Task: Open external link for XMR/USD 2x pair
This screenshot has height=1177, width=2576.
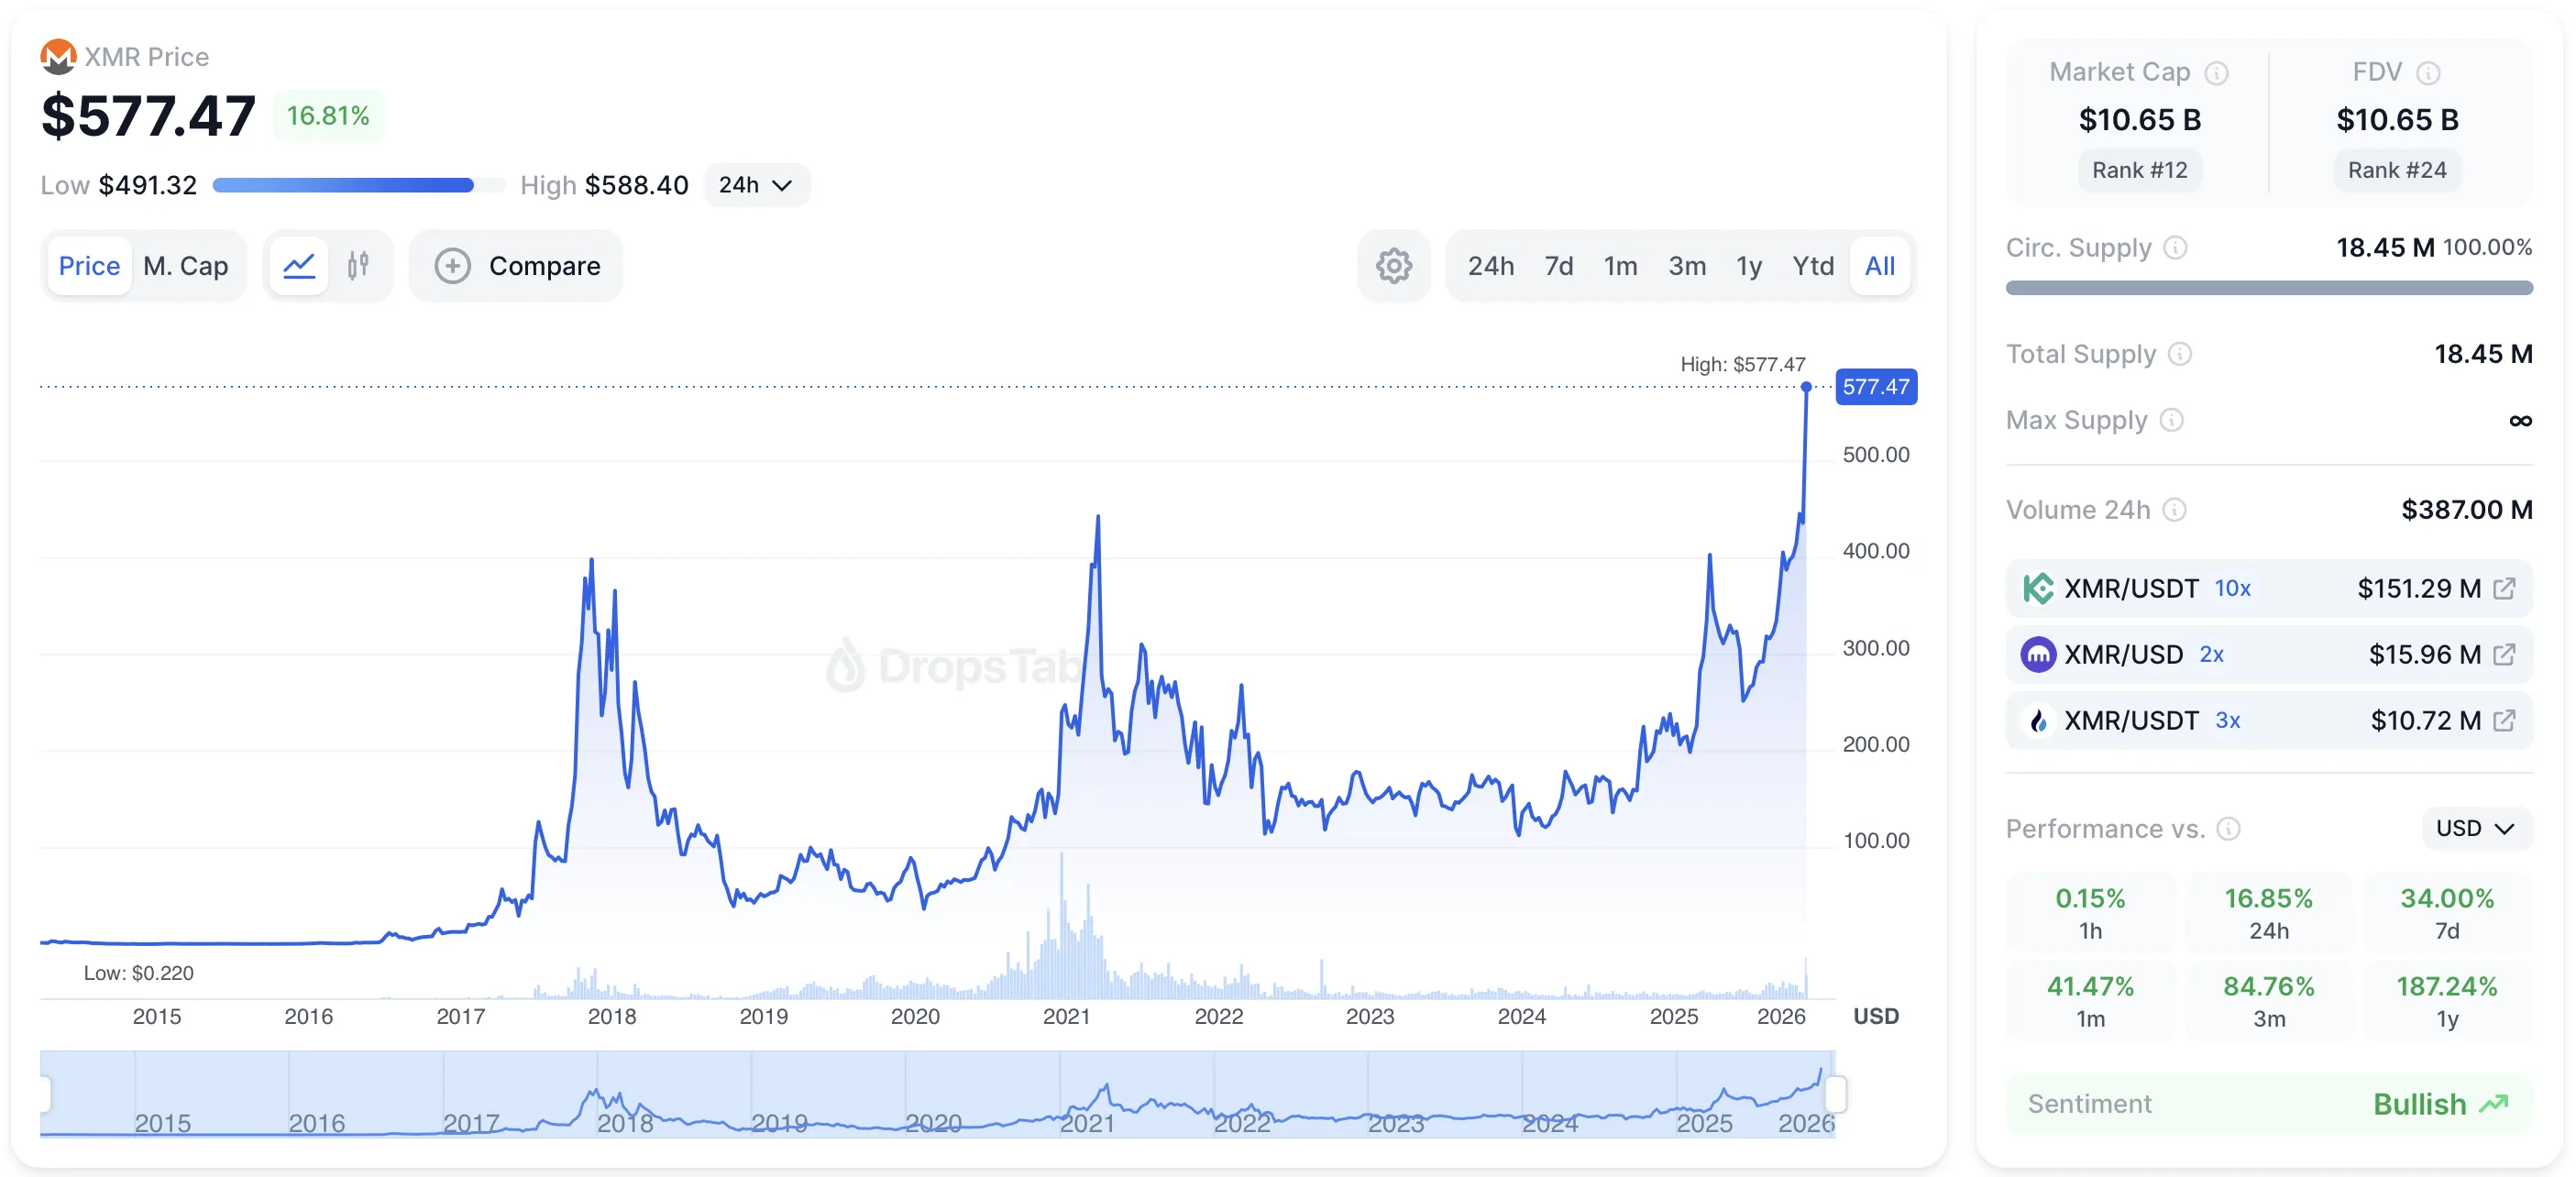Action: point(2504,654)
